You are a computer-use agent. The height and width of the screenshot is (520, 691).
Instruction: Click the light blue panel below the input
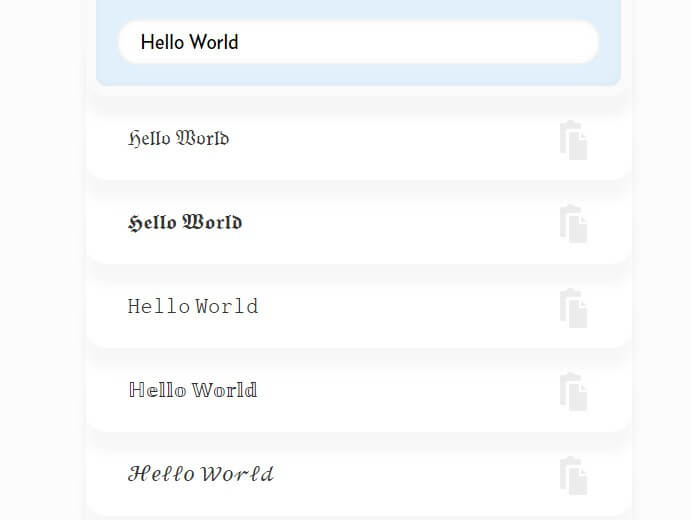point(358,74)
